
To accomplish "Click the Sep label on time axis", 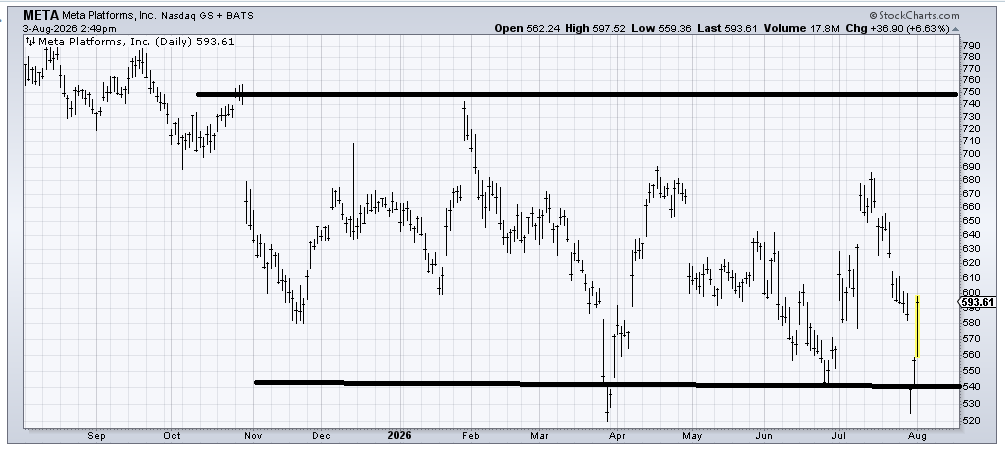I will (x=96, y=436).
